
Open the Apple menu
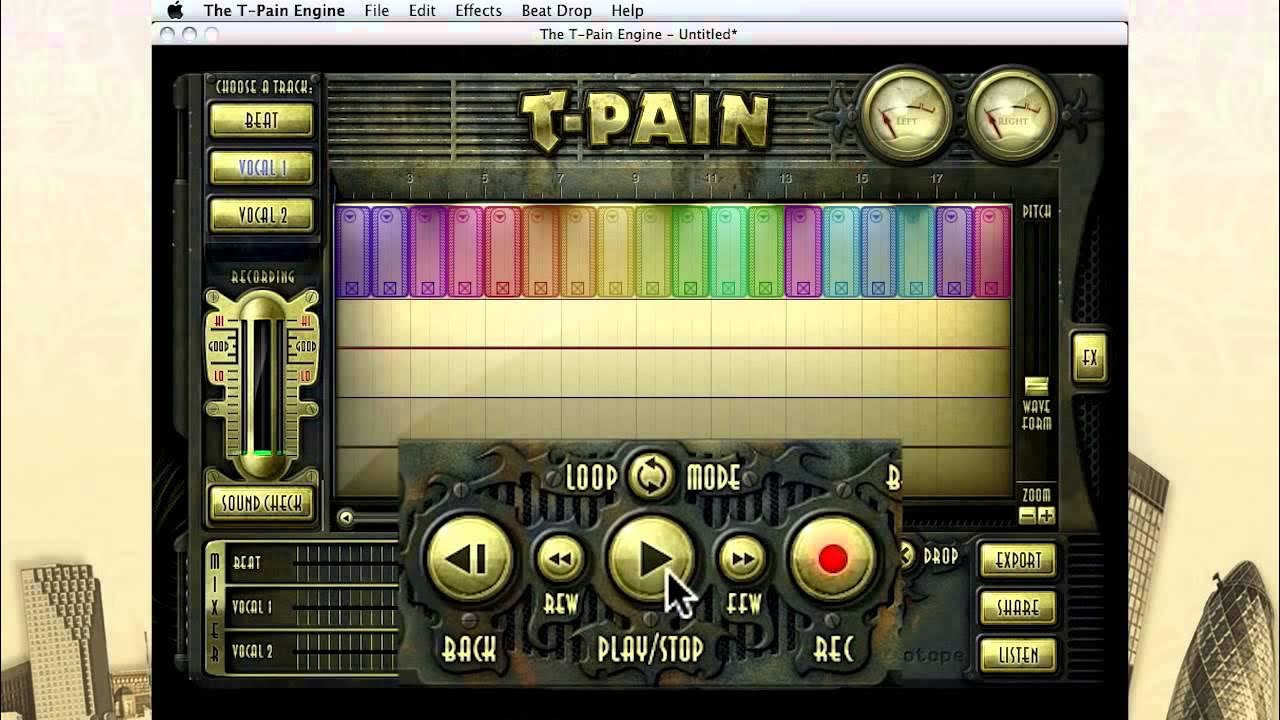176,10
